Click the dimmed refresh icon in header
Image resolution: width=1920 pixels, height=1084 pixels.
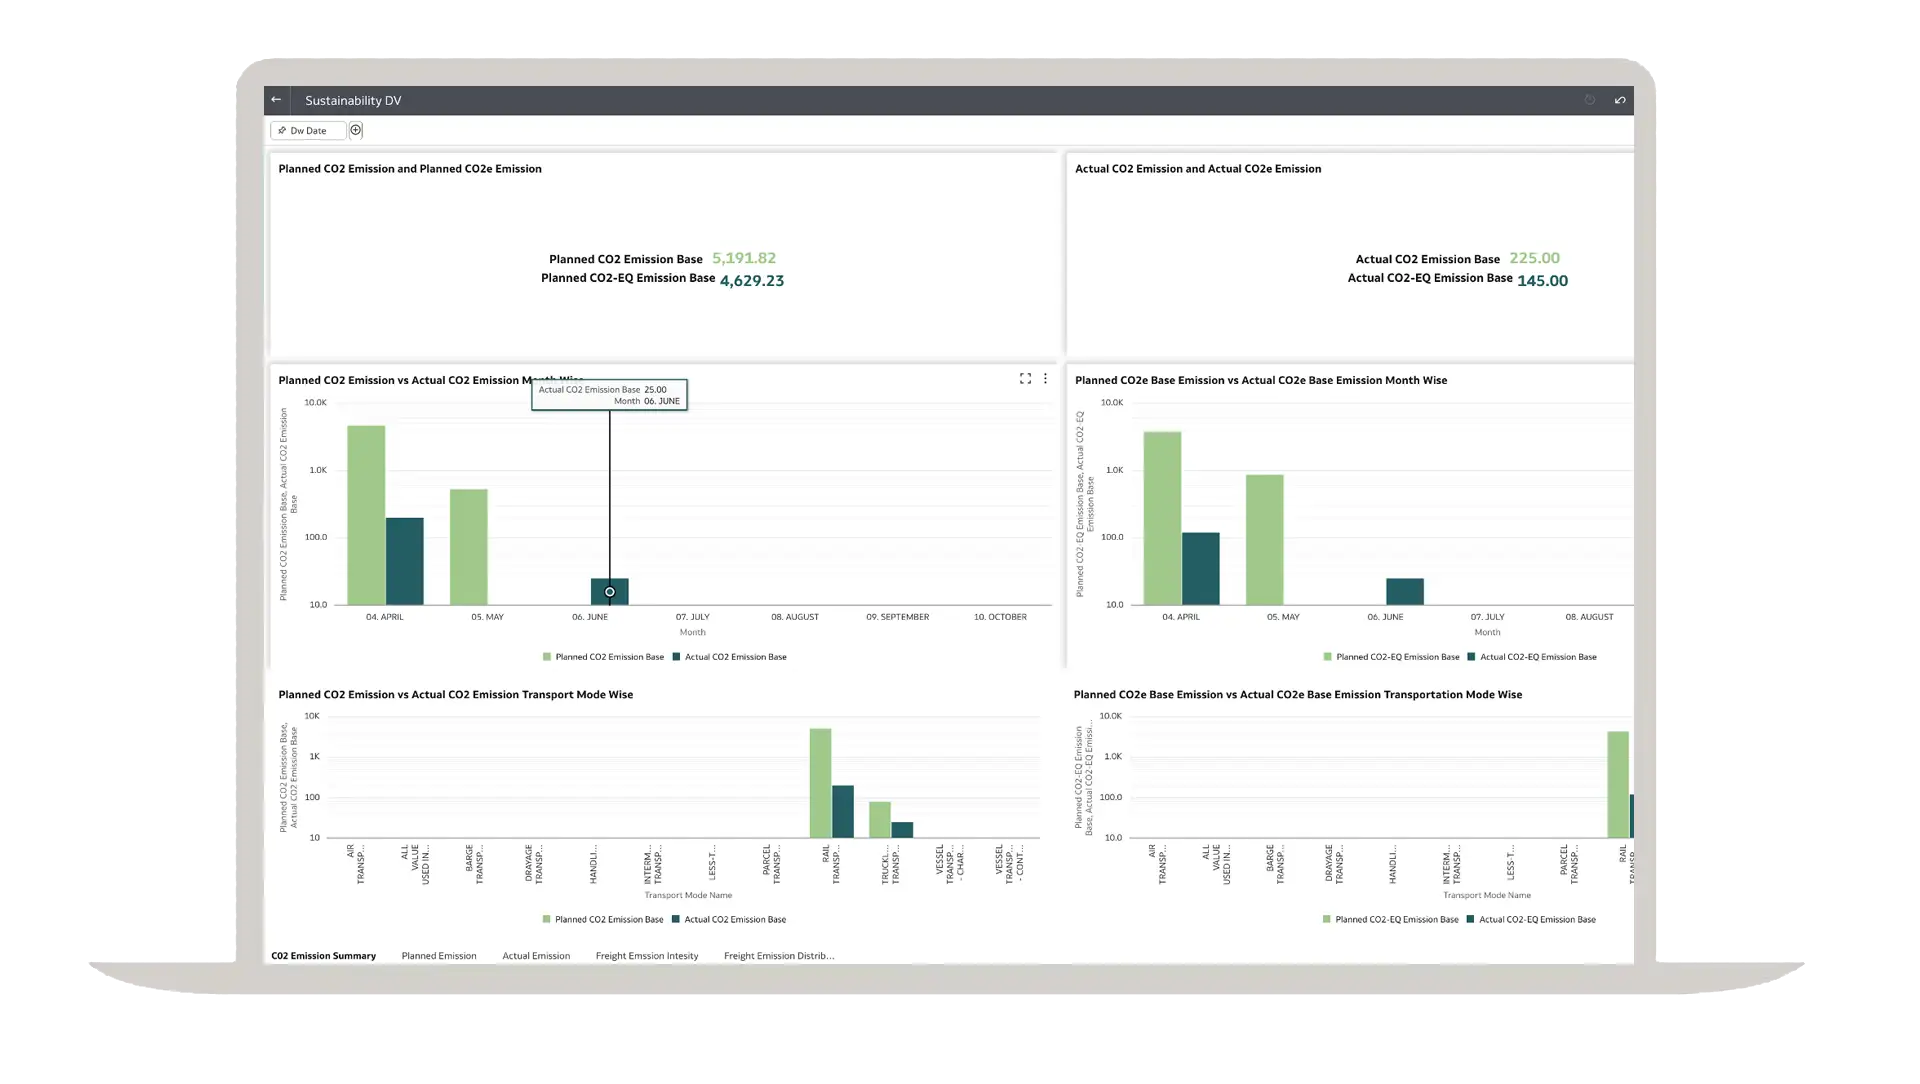coord(1589,100)
